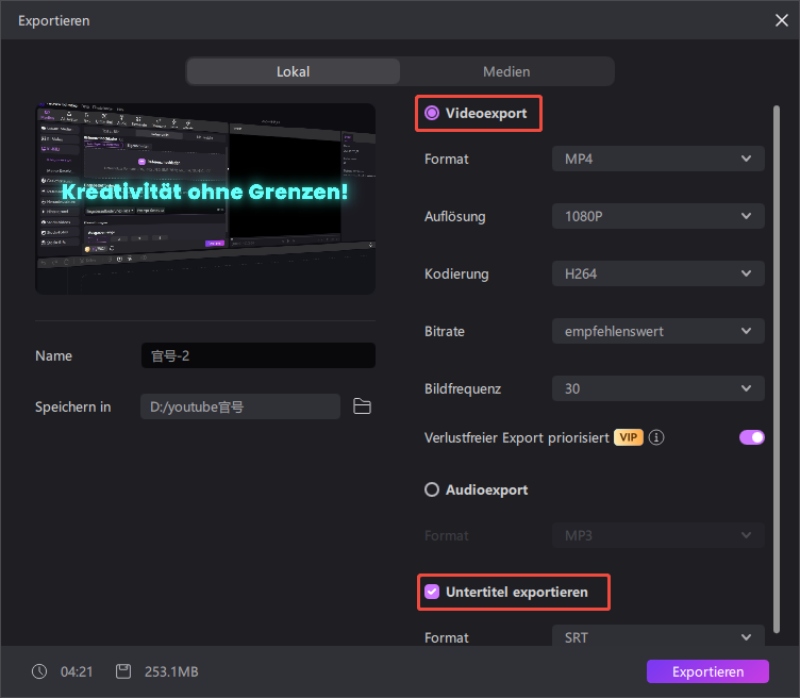
Task: Disable Verlustfreier Export priorisiert toggle
Action: pos(751,437)
